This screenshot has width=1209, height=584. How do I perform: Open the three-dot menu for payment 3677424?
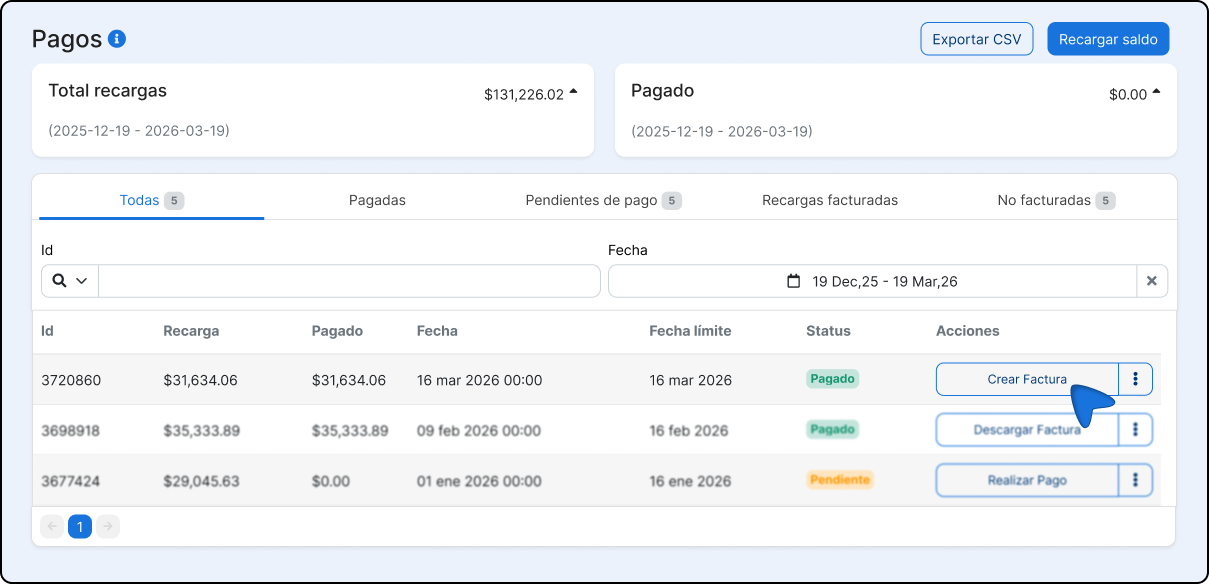tap(1135, 480)
